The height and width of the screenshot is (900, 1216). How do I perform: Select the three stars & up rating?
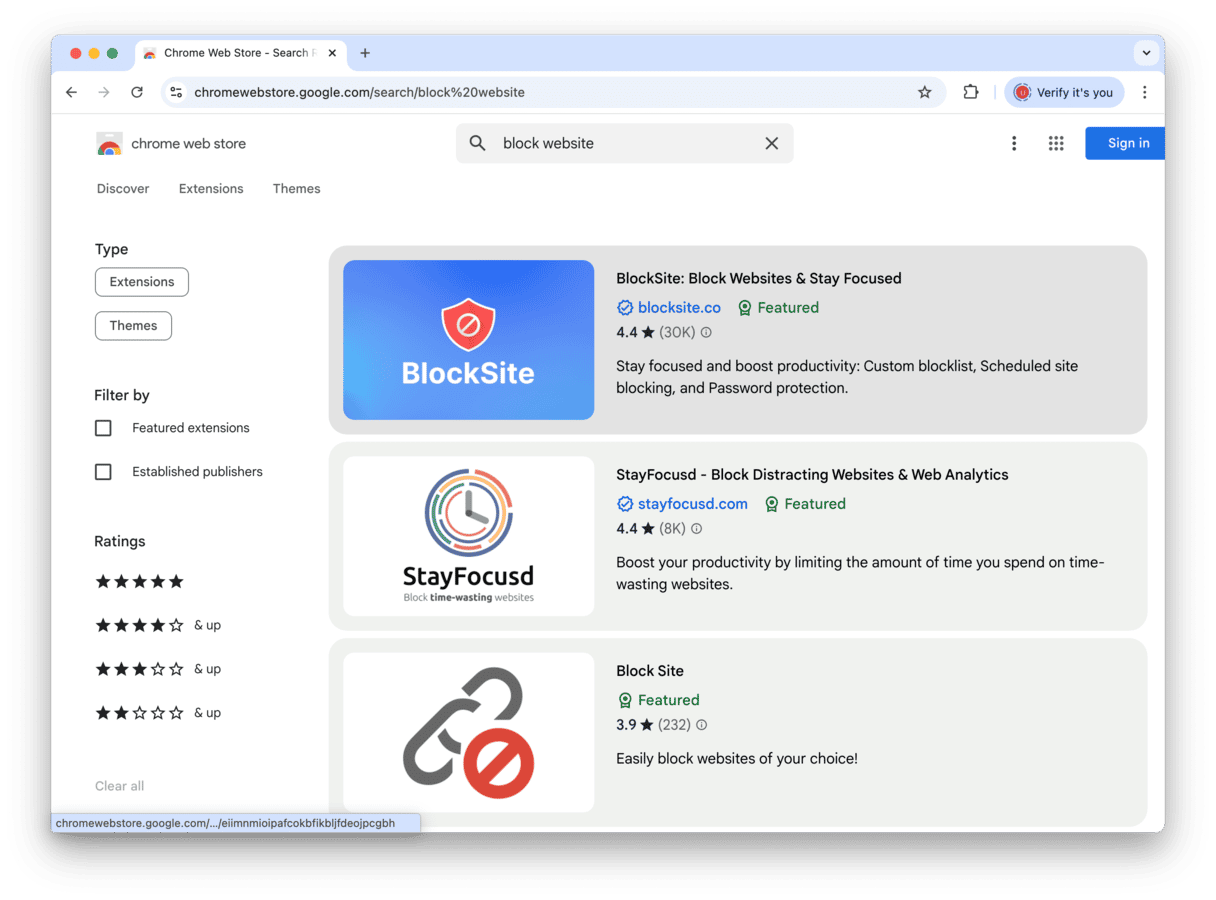(158, 669)
